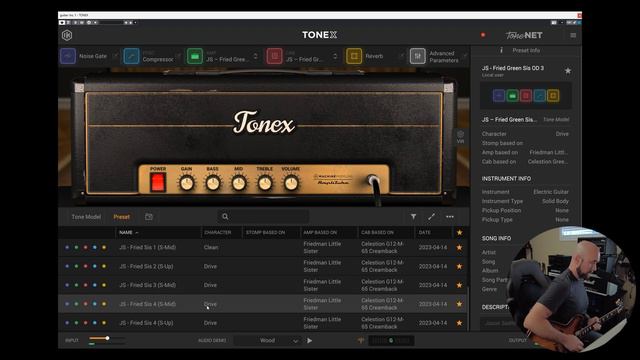Adjust the INPUT level slider

click(x=107, y=338)
